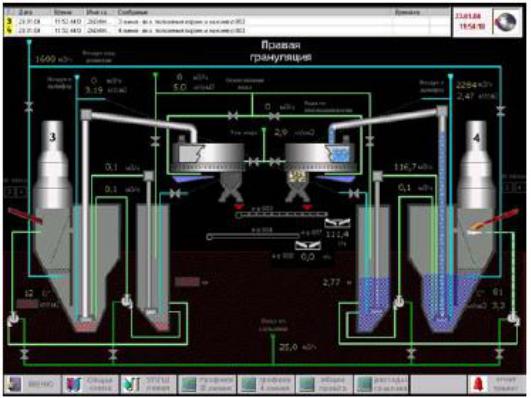Image resolution: width=531 pixels, height=398 pixels.
Task: Click the 2,9 pressure value between granulators
Action: (x=281, y=133)
